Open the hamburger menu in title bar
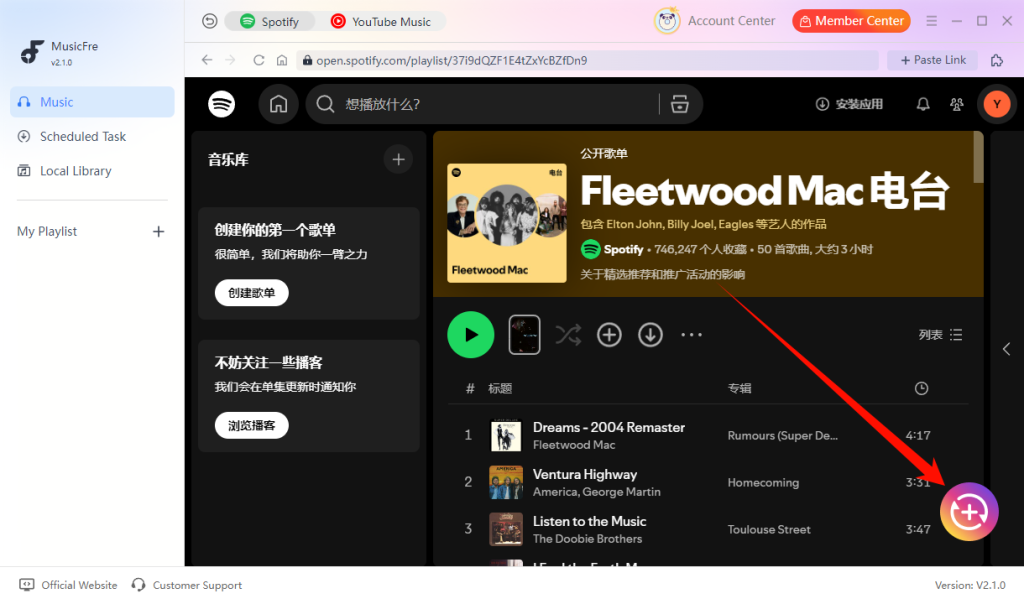The height and width of the screenshot is (604, 1024). tap(931, 21)
